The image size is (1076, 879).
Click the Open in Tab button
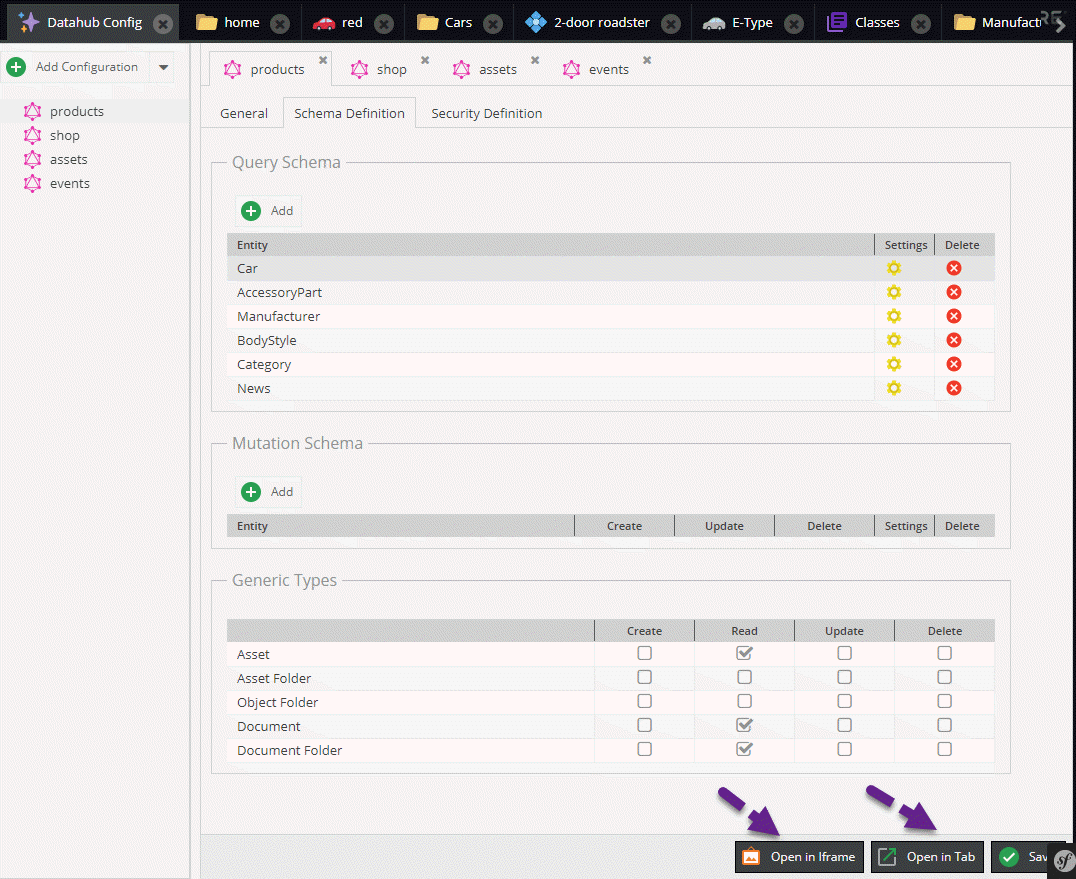[x=927, y=857]
